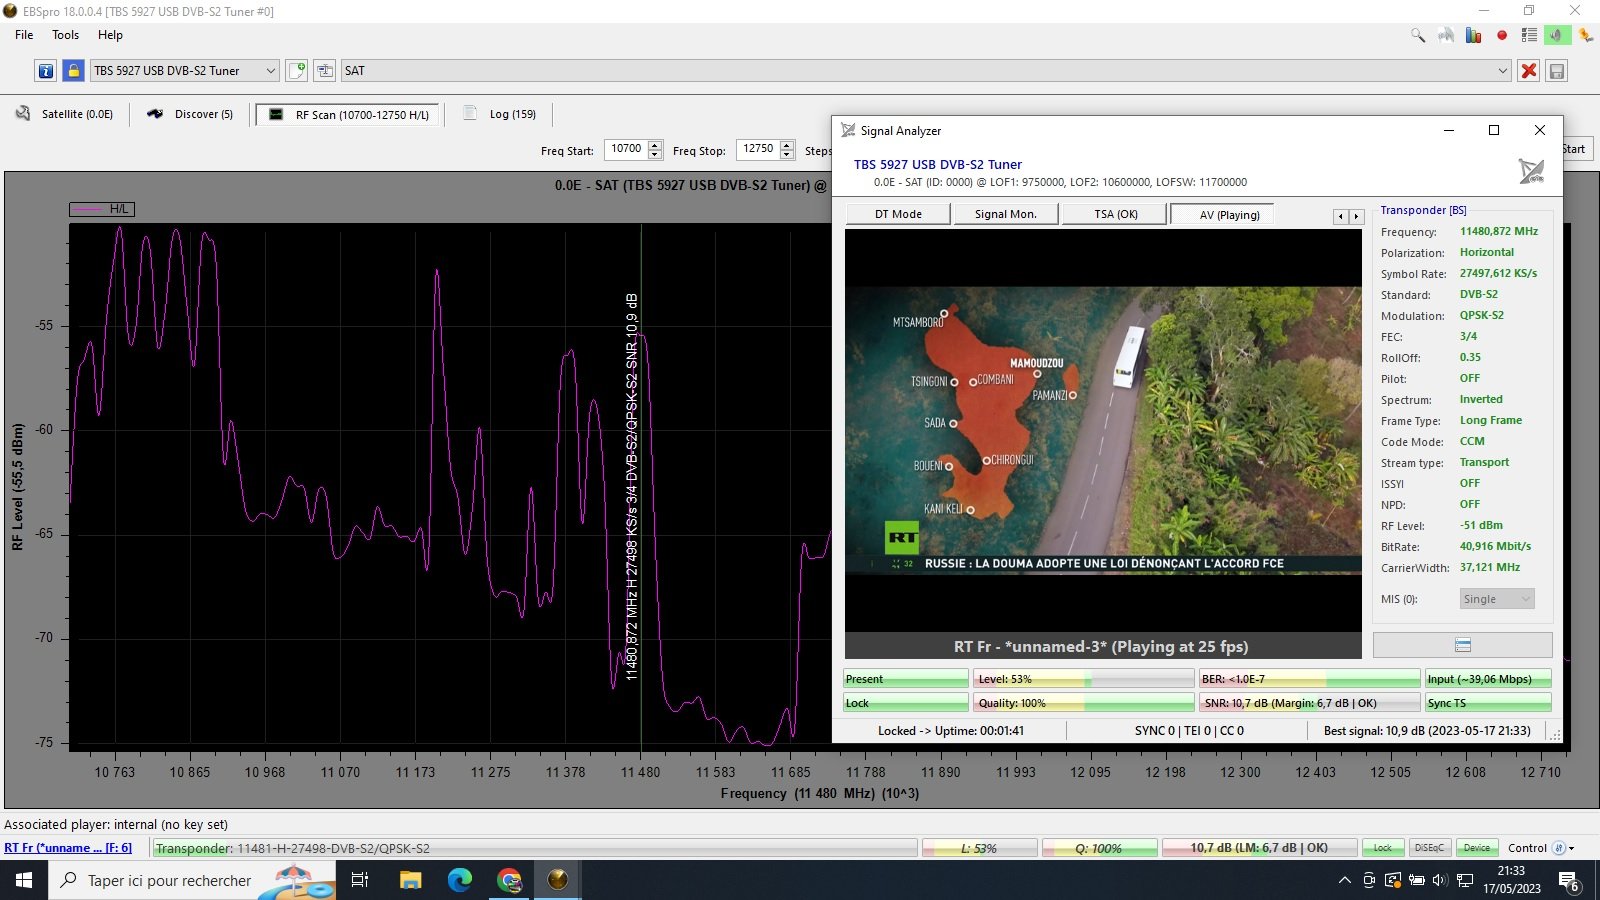
Task: Click the blue info icon beside tuner
Action: click(46, 71)
